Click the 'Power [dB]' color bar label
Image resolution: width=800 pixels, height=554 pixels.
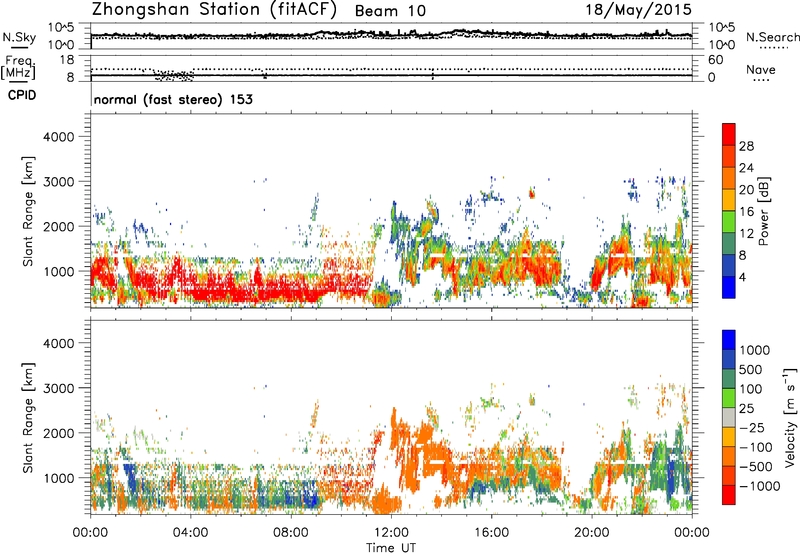pos(763,211)
